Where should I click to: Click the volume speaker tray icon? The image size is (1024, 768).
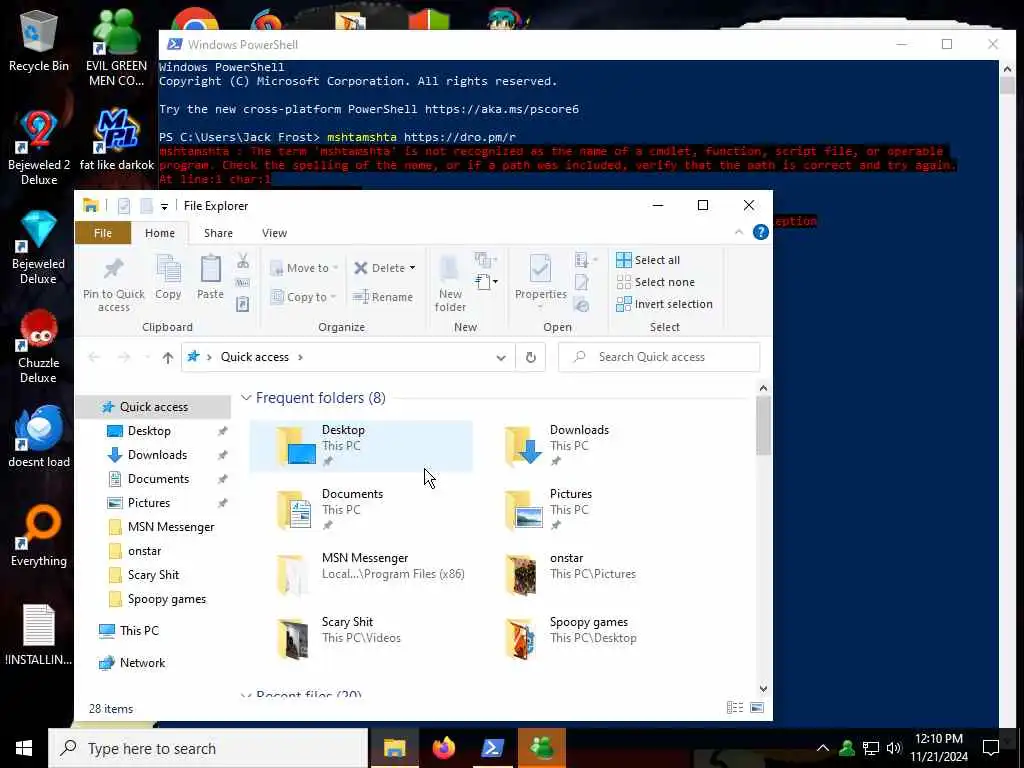[893, 748]
